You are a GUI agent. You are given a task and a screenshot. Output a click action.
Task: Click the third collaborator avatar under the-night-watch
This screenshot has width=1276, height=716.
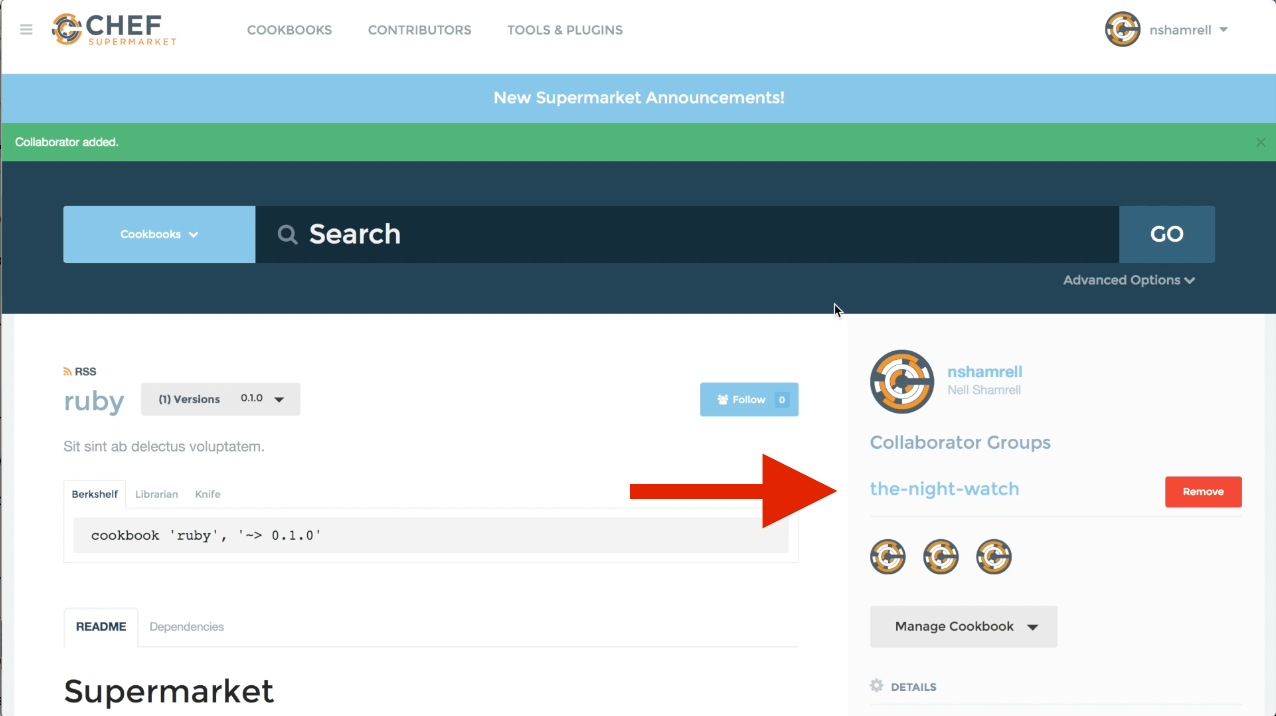[993, 556]
